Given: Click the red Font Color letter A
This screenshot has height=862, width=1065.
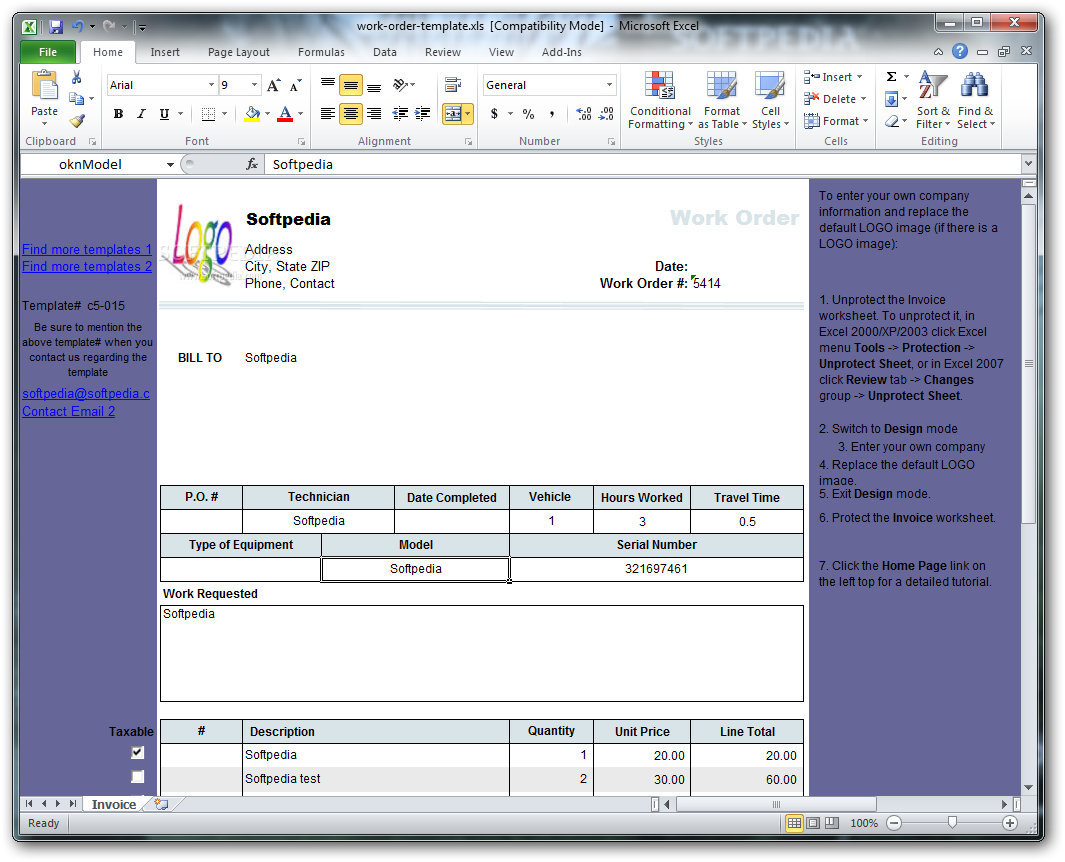Looking at the screenshot, I should [x=285, y=113].
